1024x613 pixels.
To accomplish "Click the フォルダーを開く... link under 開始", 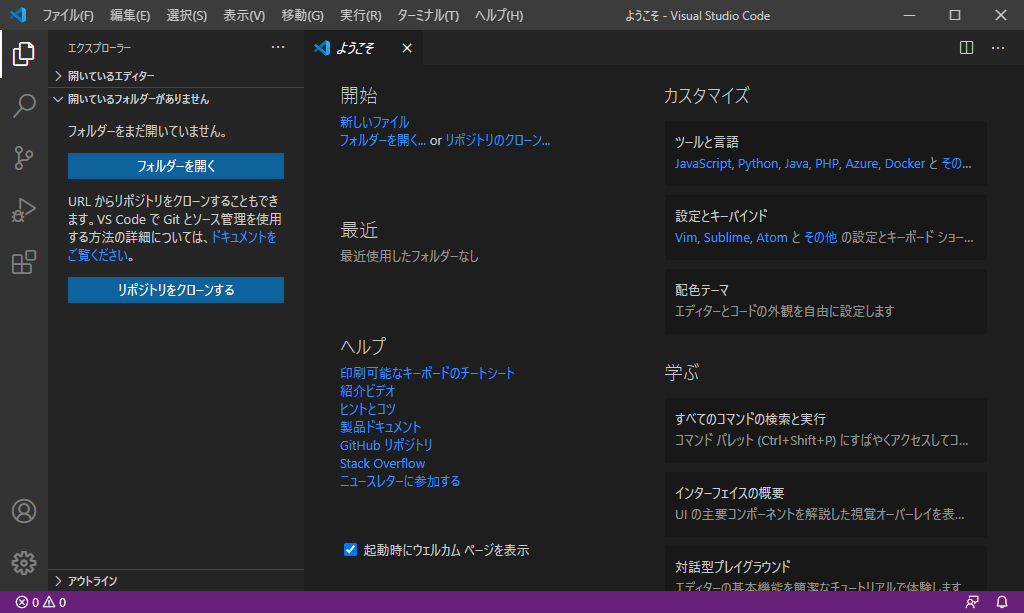I will click(x=383, y=140).
